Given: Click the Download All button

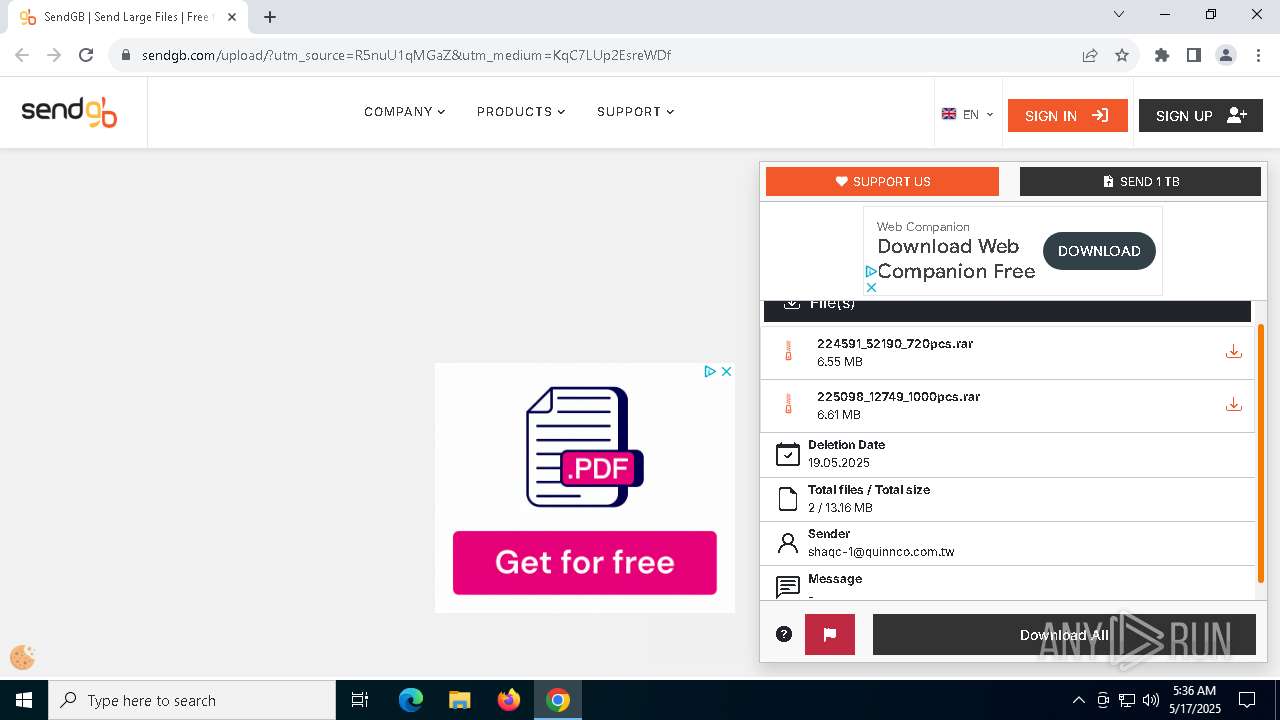Looking at the screenshot, I should pyautogui.click(x=1064, y=635).
